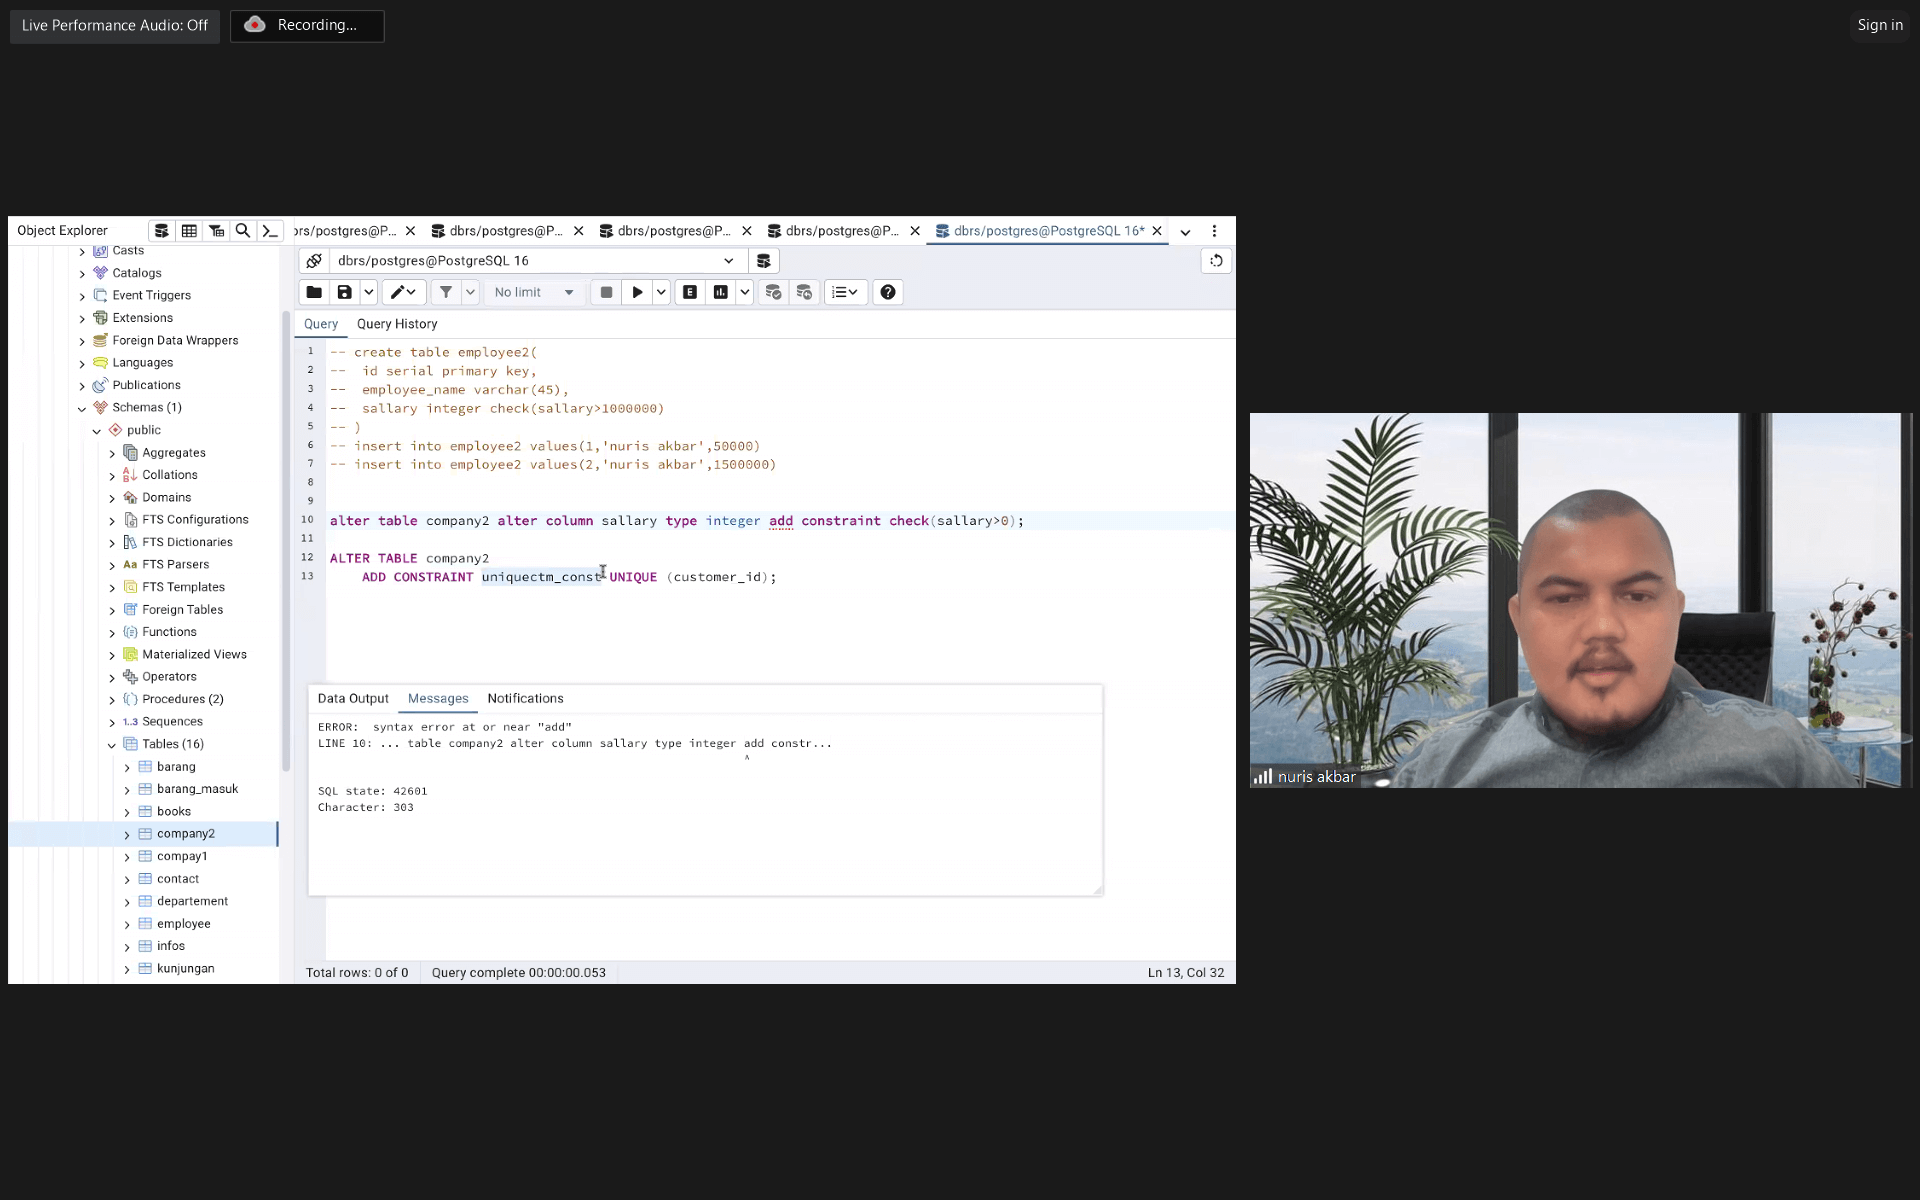
Task: Click the Execute query play button
Action: pyautogui.click(x=637, y=292)
